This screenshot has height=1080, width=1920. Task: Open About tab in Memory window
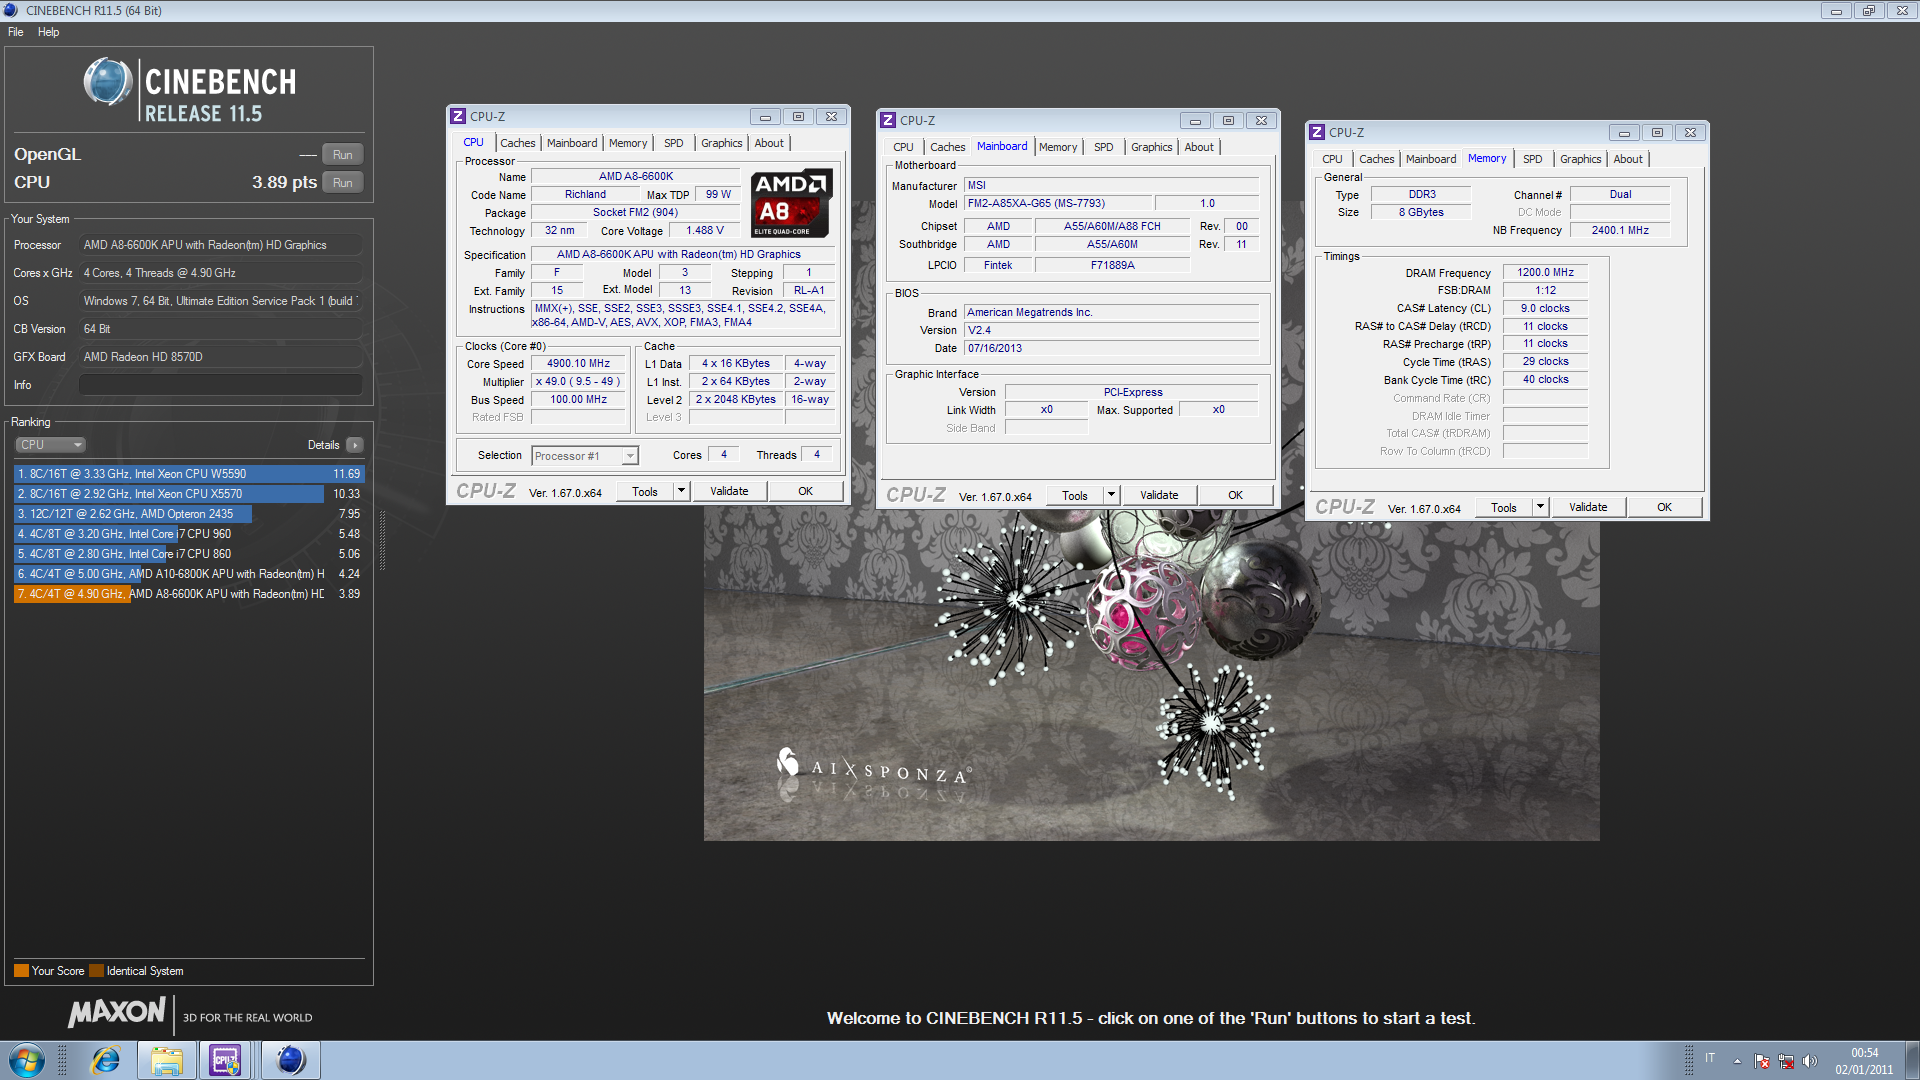click(x=1628, y=159)
